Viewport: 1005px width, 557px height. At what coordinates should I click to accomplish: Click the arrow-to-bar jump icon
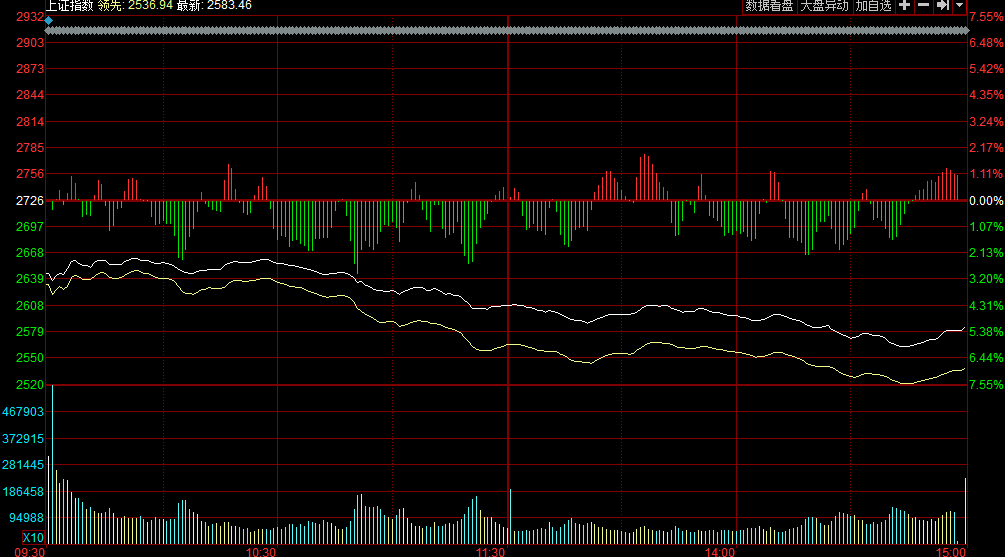[x=942, y=5]
